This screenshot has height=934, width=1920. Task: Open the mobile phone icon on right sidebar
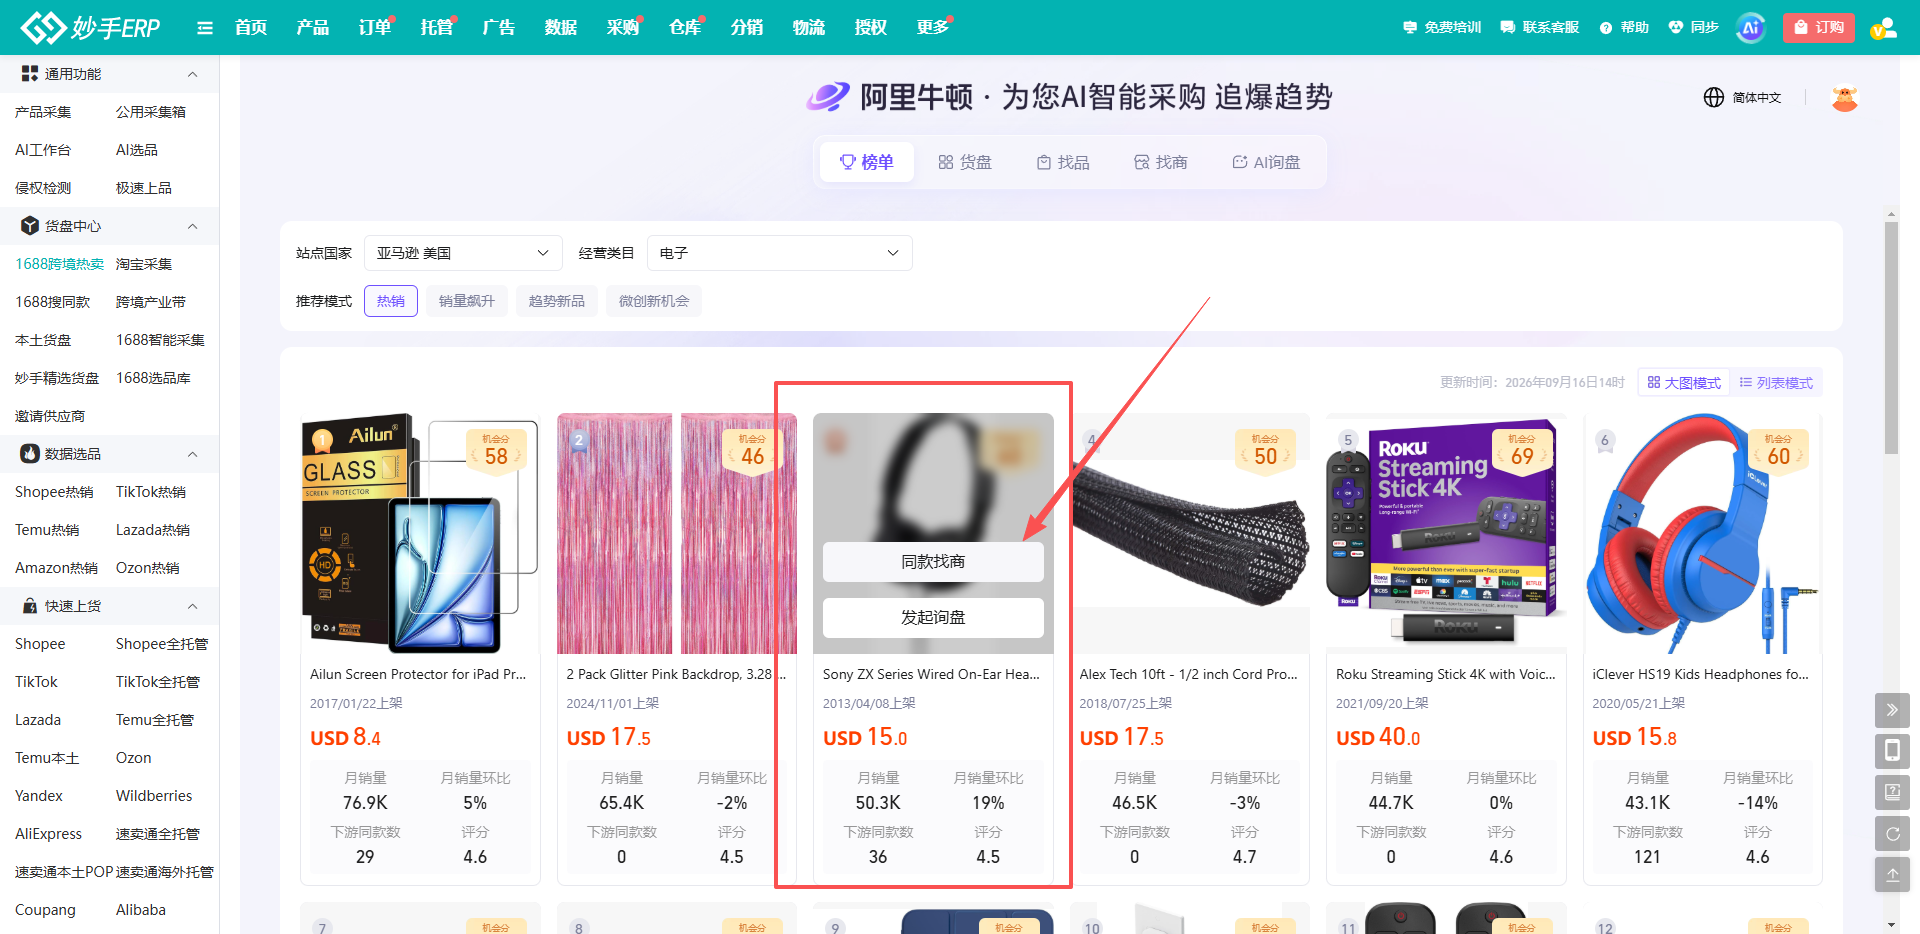(x=1892, y=751)
